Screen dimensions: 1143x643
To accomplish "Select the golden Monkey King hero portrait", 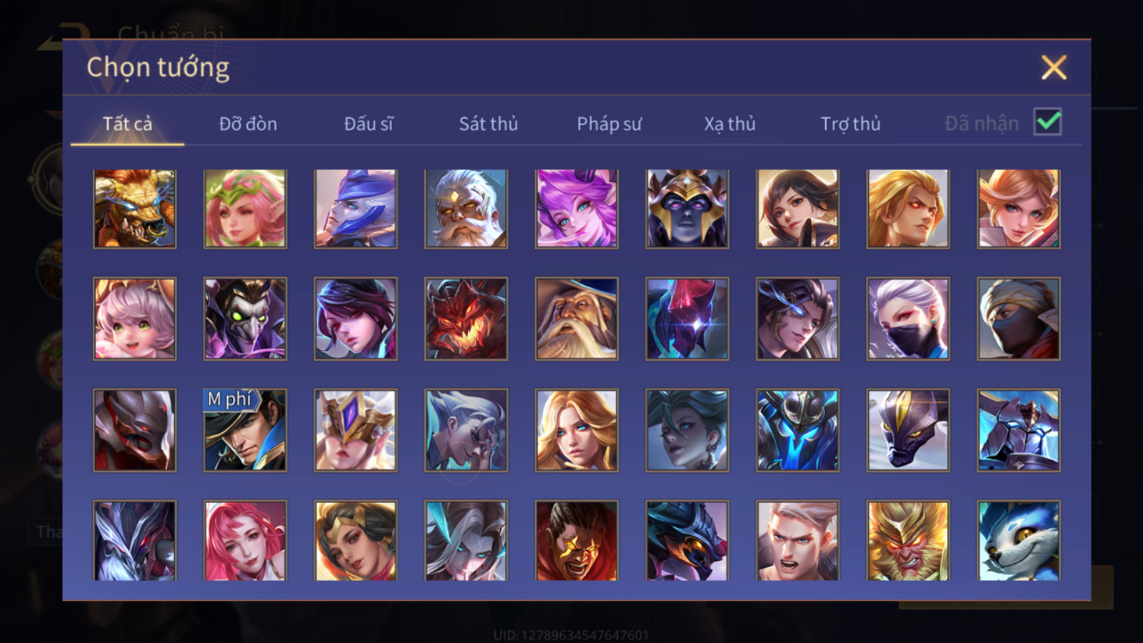I will point(908,541).
